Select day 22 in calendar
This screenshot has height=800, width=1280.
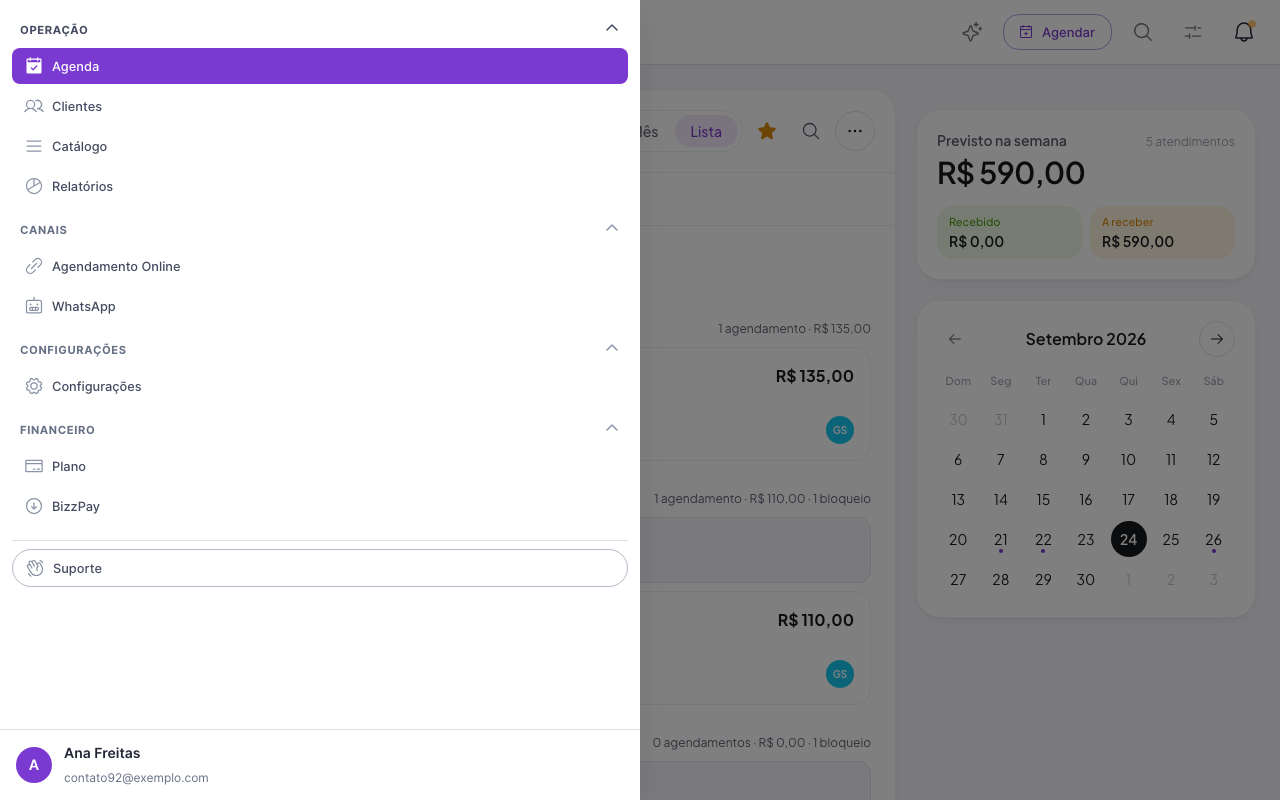pos(1043,539)
